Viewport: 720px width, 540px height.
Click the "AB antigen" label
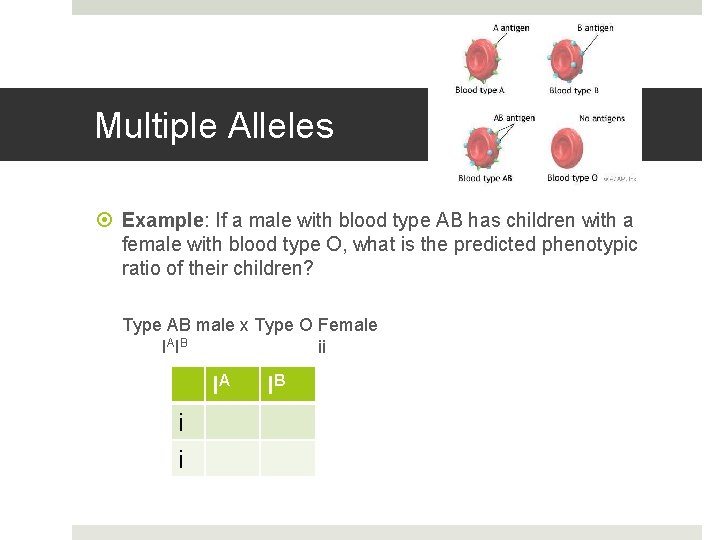click(x=514, y=118)
